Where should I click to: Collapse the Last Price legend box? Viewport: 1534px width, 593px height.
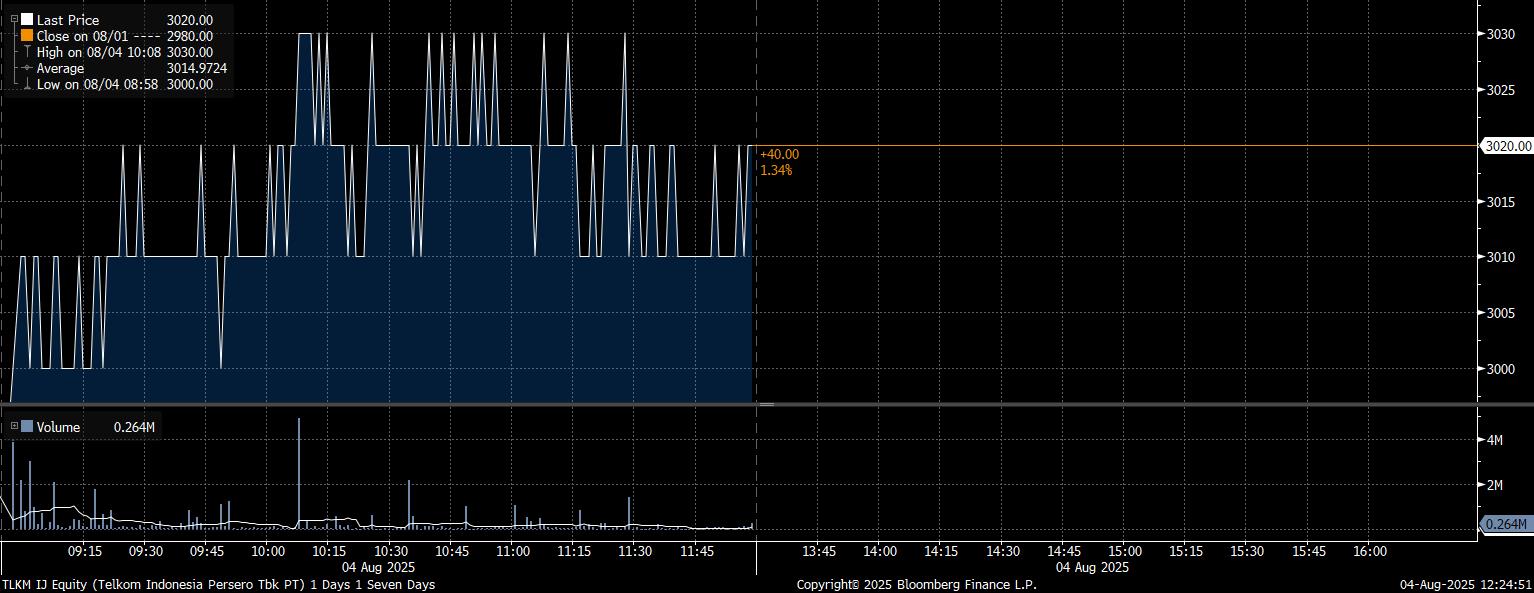pyautogui.click(x=14, y=19)
